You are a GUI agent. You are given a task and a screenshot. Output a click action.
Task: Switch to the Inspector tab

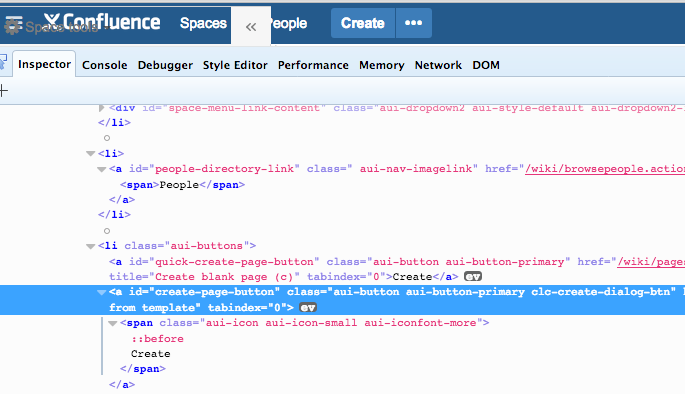coord(44,64)
